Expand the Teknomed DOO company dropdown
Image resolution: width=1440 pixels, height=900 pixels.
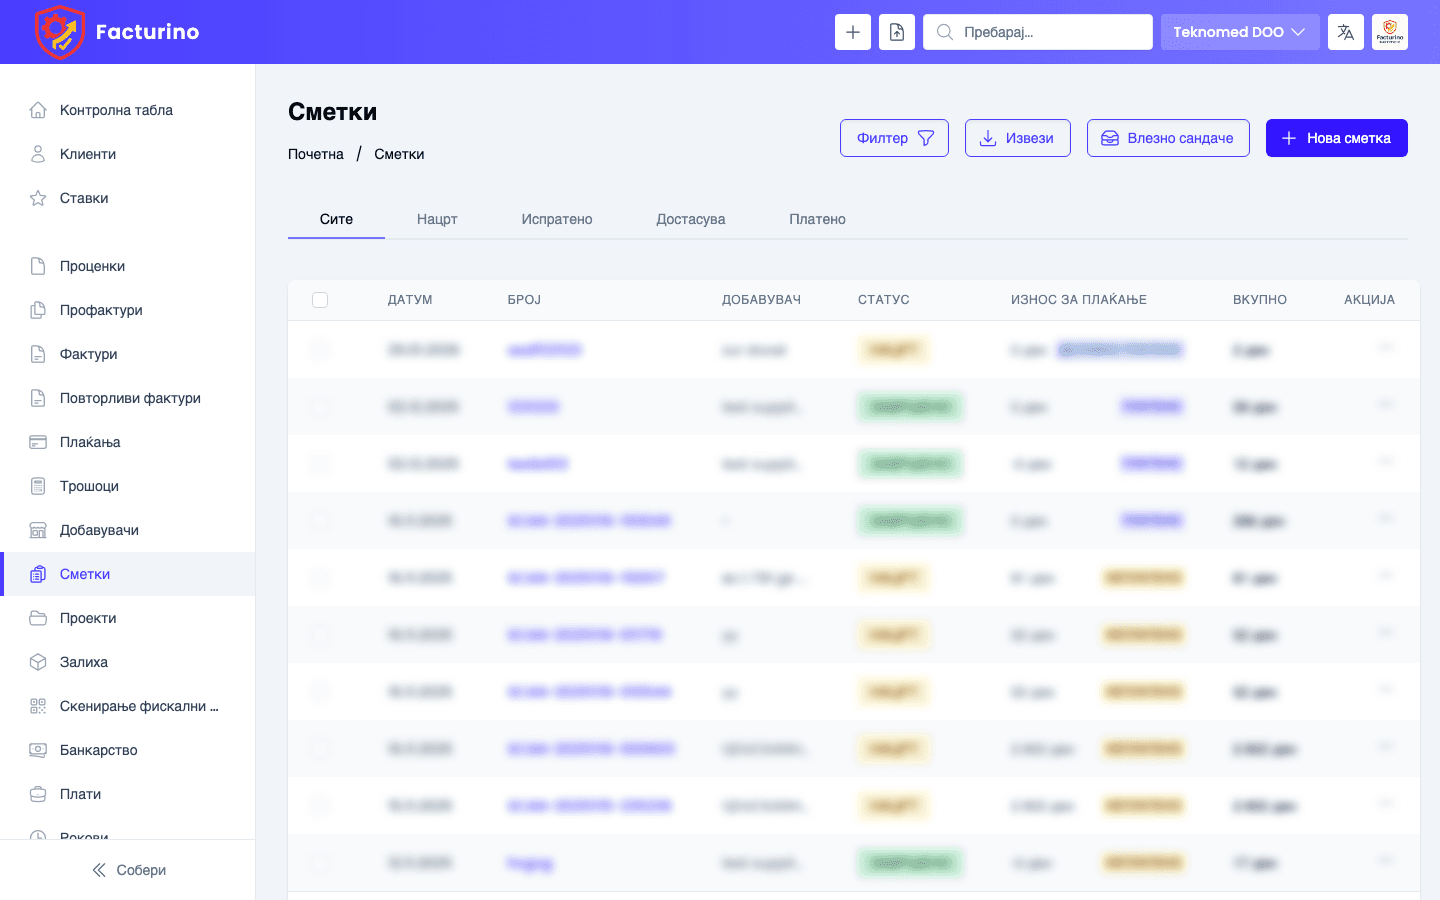(1239, 32)
